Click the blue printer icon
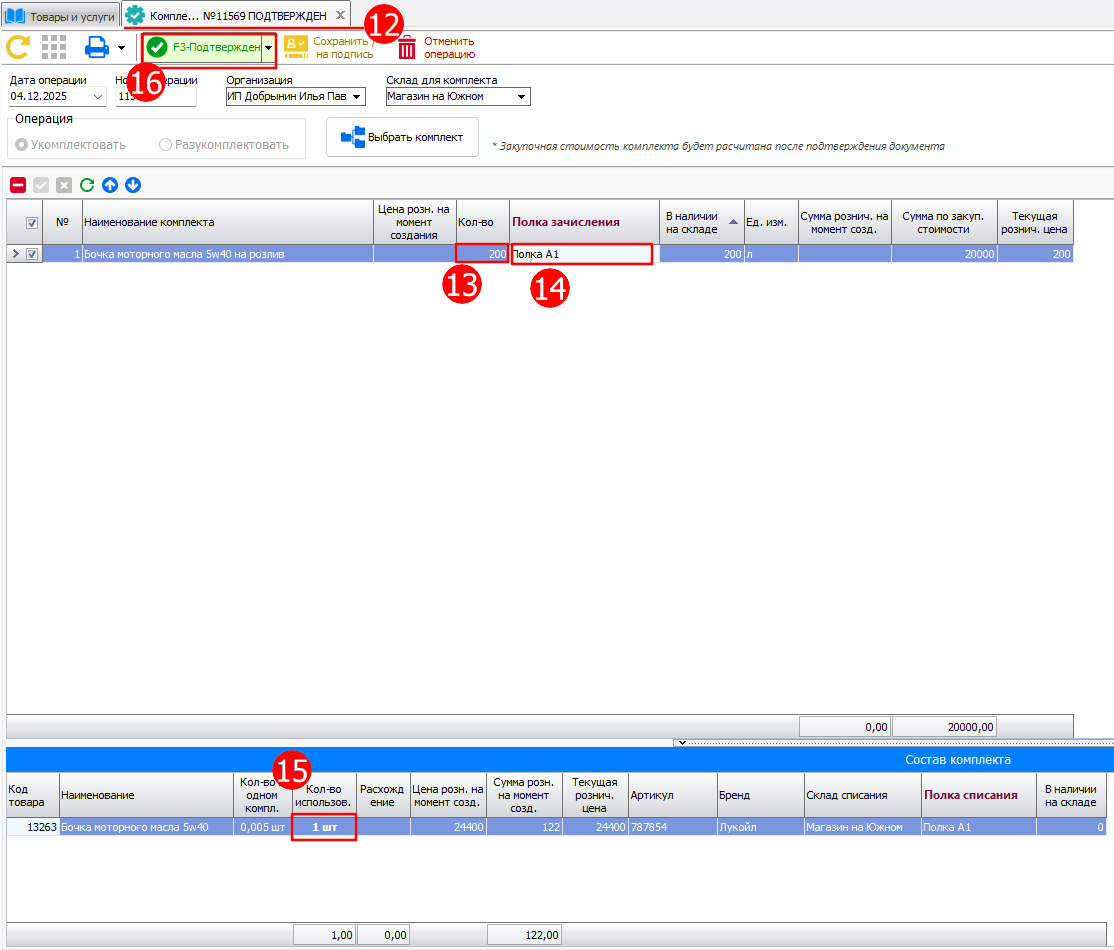 (x=96, y=47)
